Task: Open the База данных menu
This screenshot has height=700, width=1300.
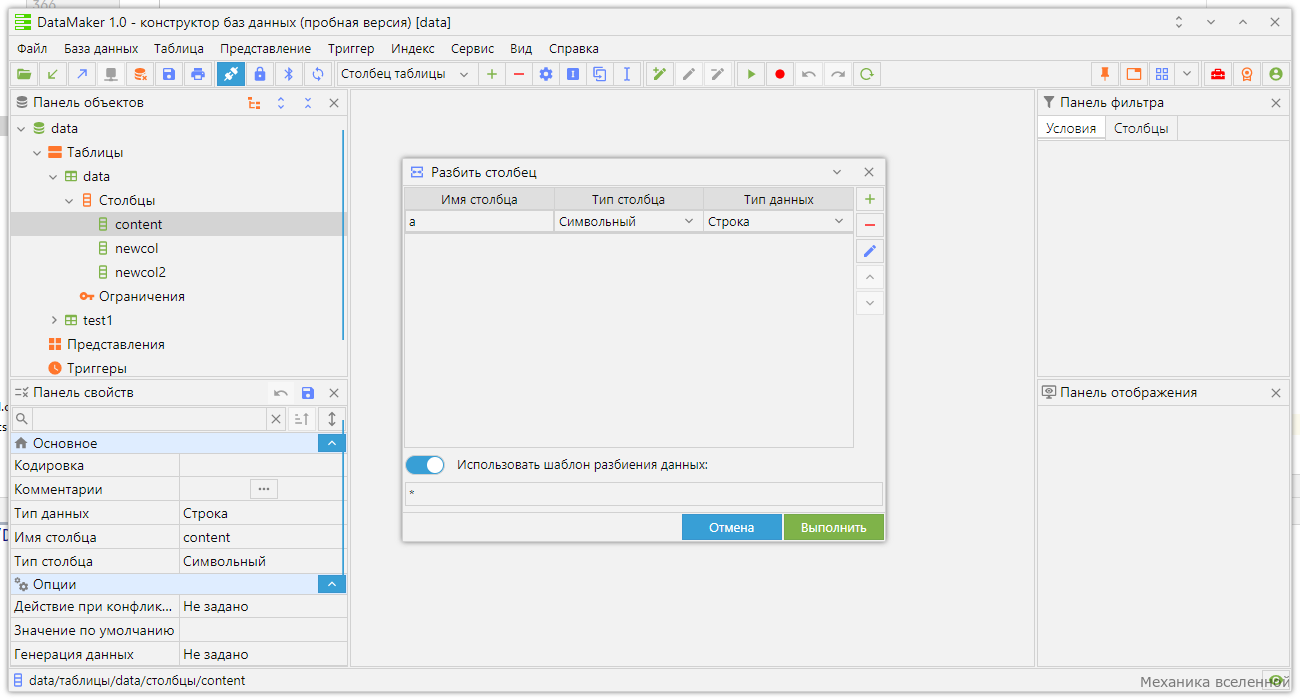Action: tap(101, 48)
